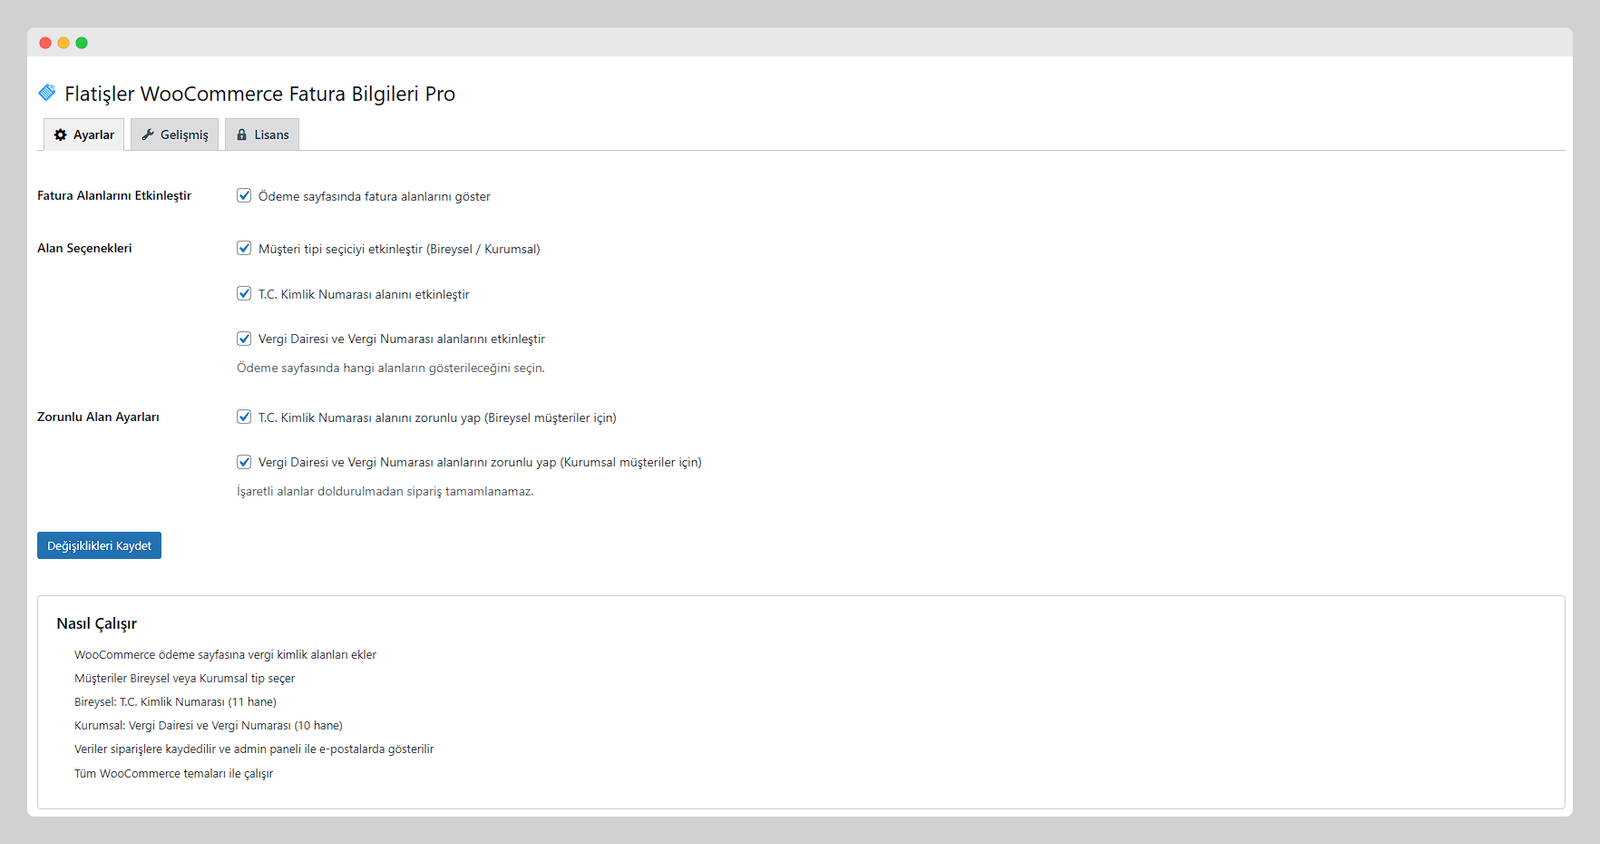1600x844 pixels.
Task: Click the wrench icon beside Gelişmiş
Action: (x=148, y=135)
